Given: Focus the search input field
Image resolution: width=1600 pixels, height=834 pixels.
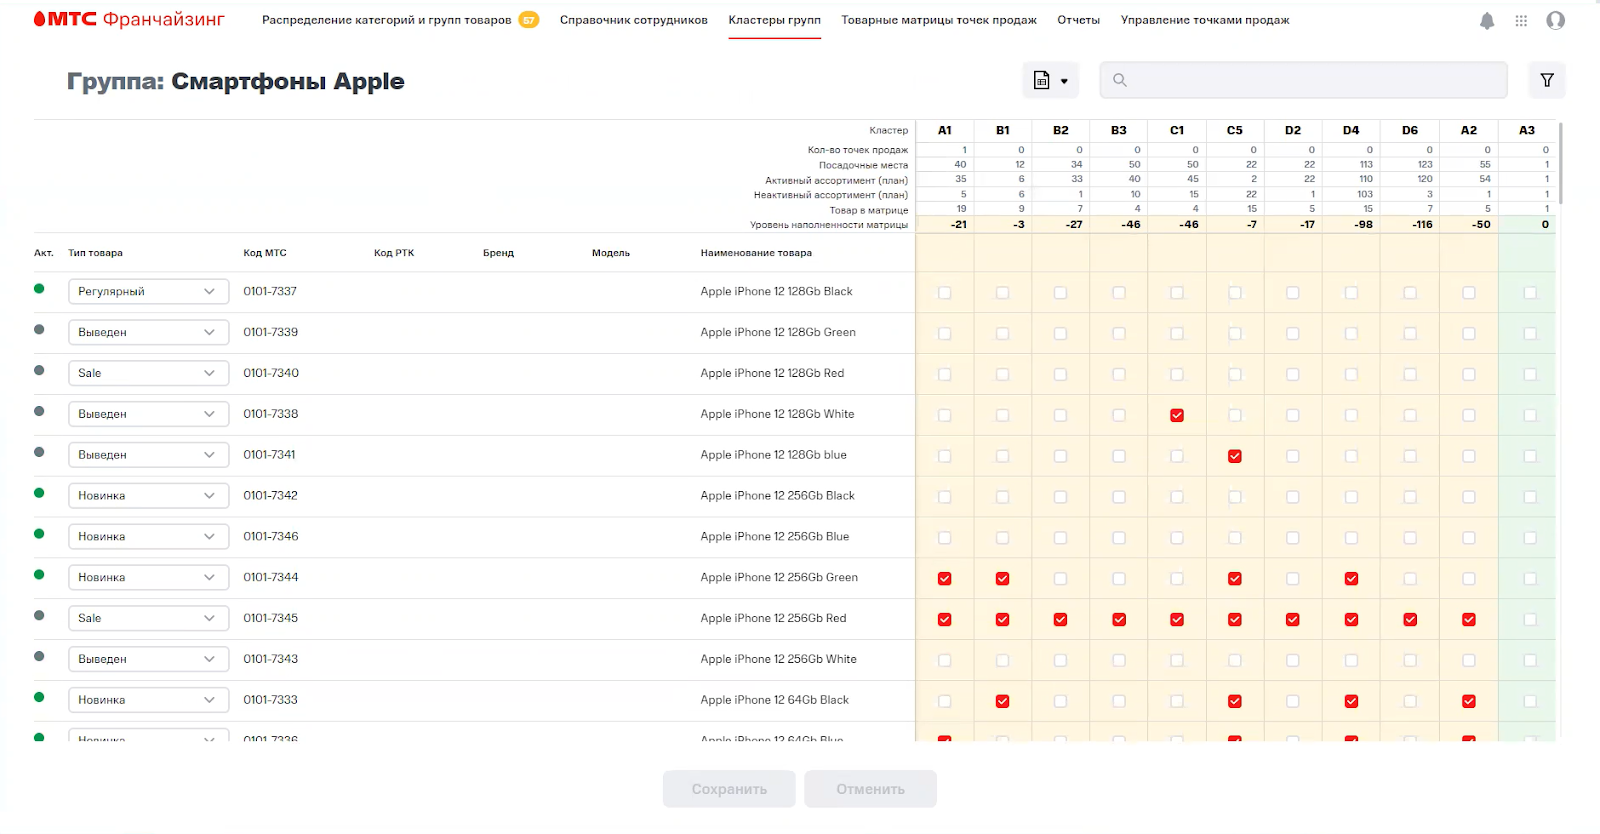Looking at the screenshot, I should point(1303,80).
